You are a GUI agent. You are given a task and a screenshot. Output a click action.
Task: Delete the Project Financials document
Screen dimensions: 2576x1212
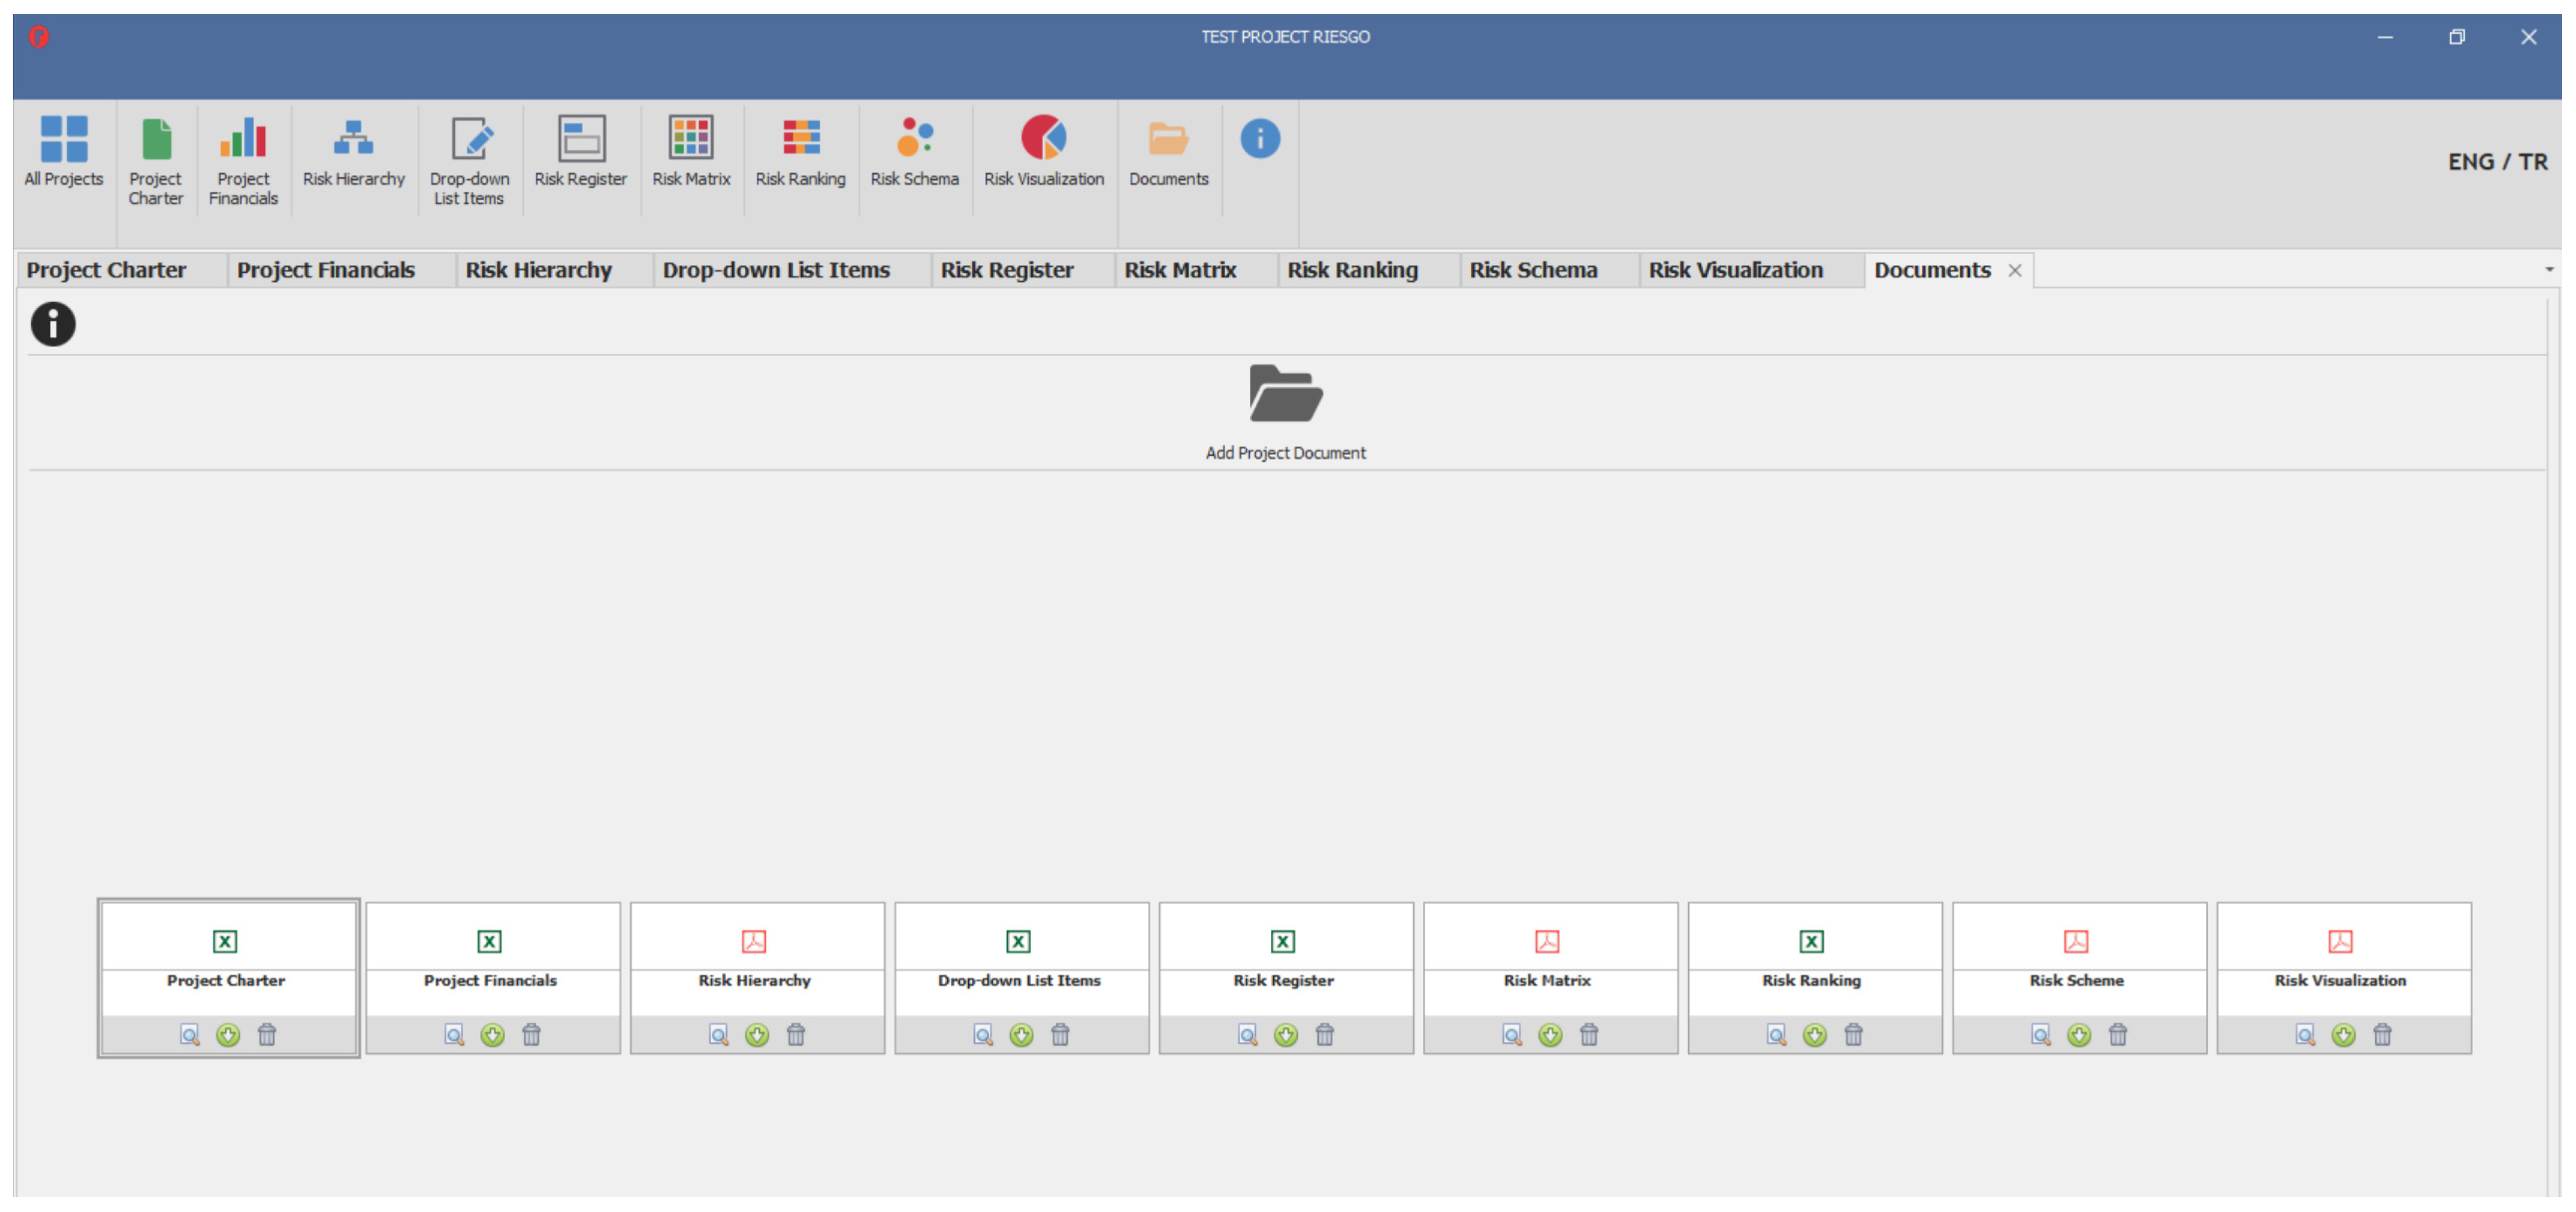pyautogui.click(x=531, y=1035)
